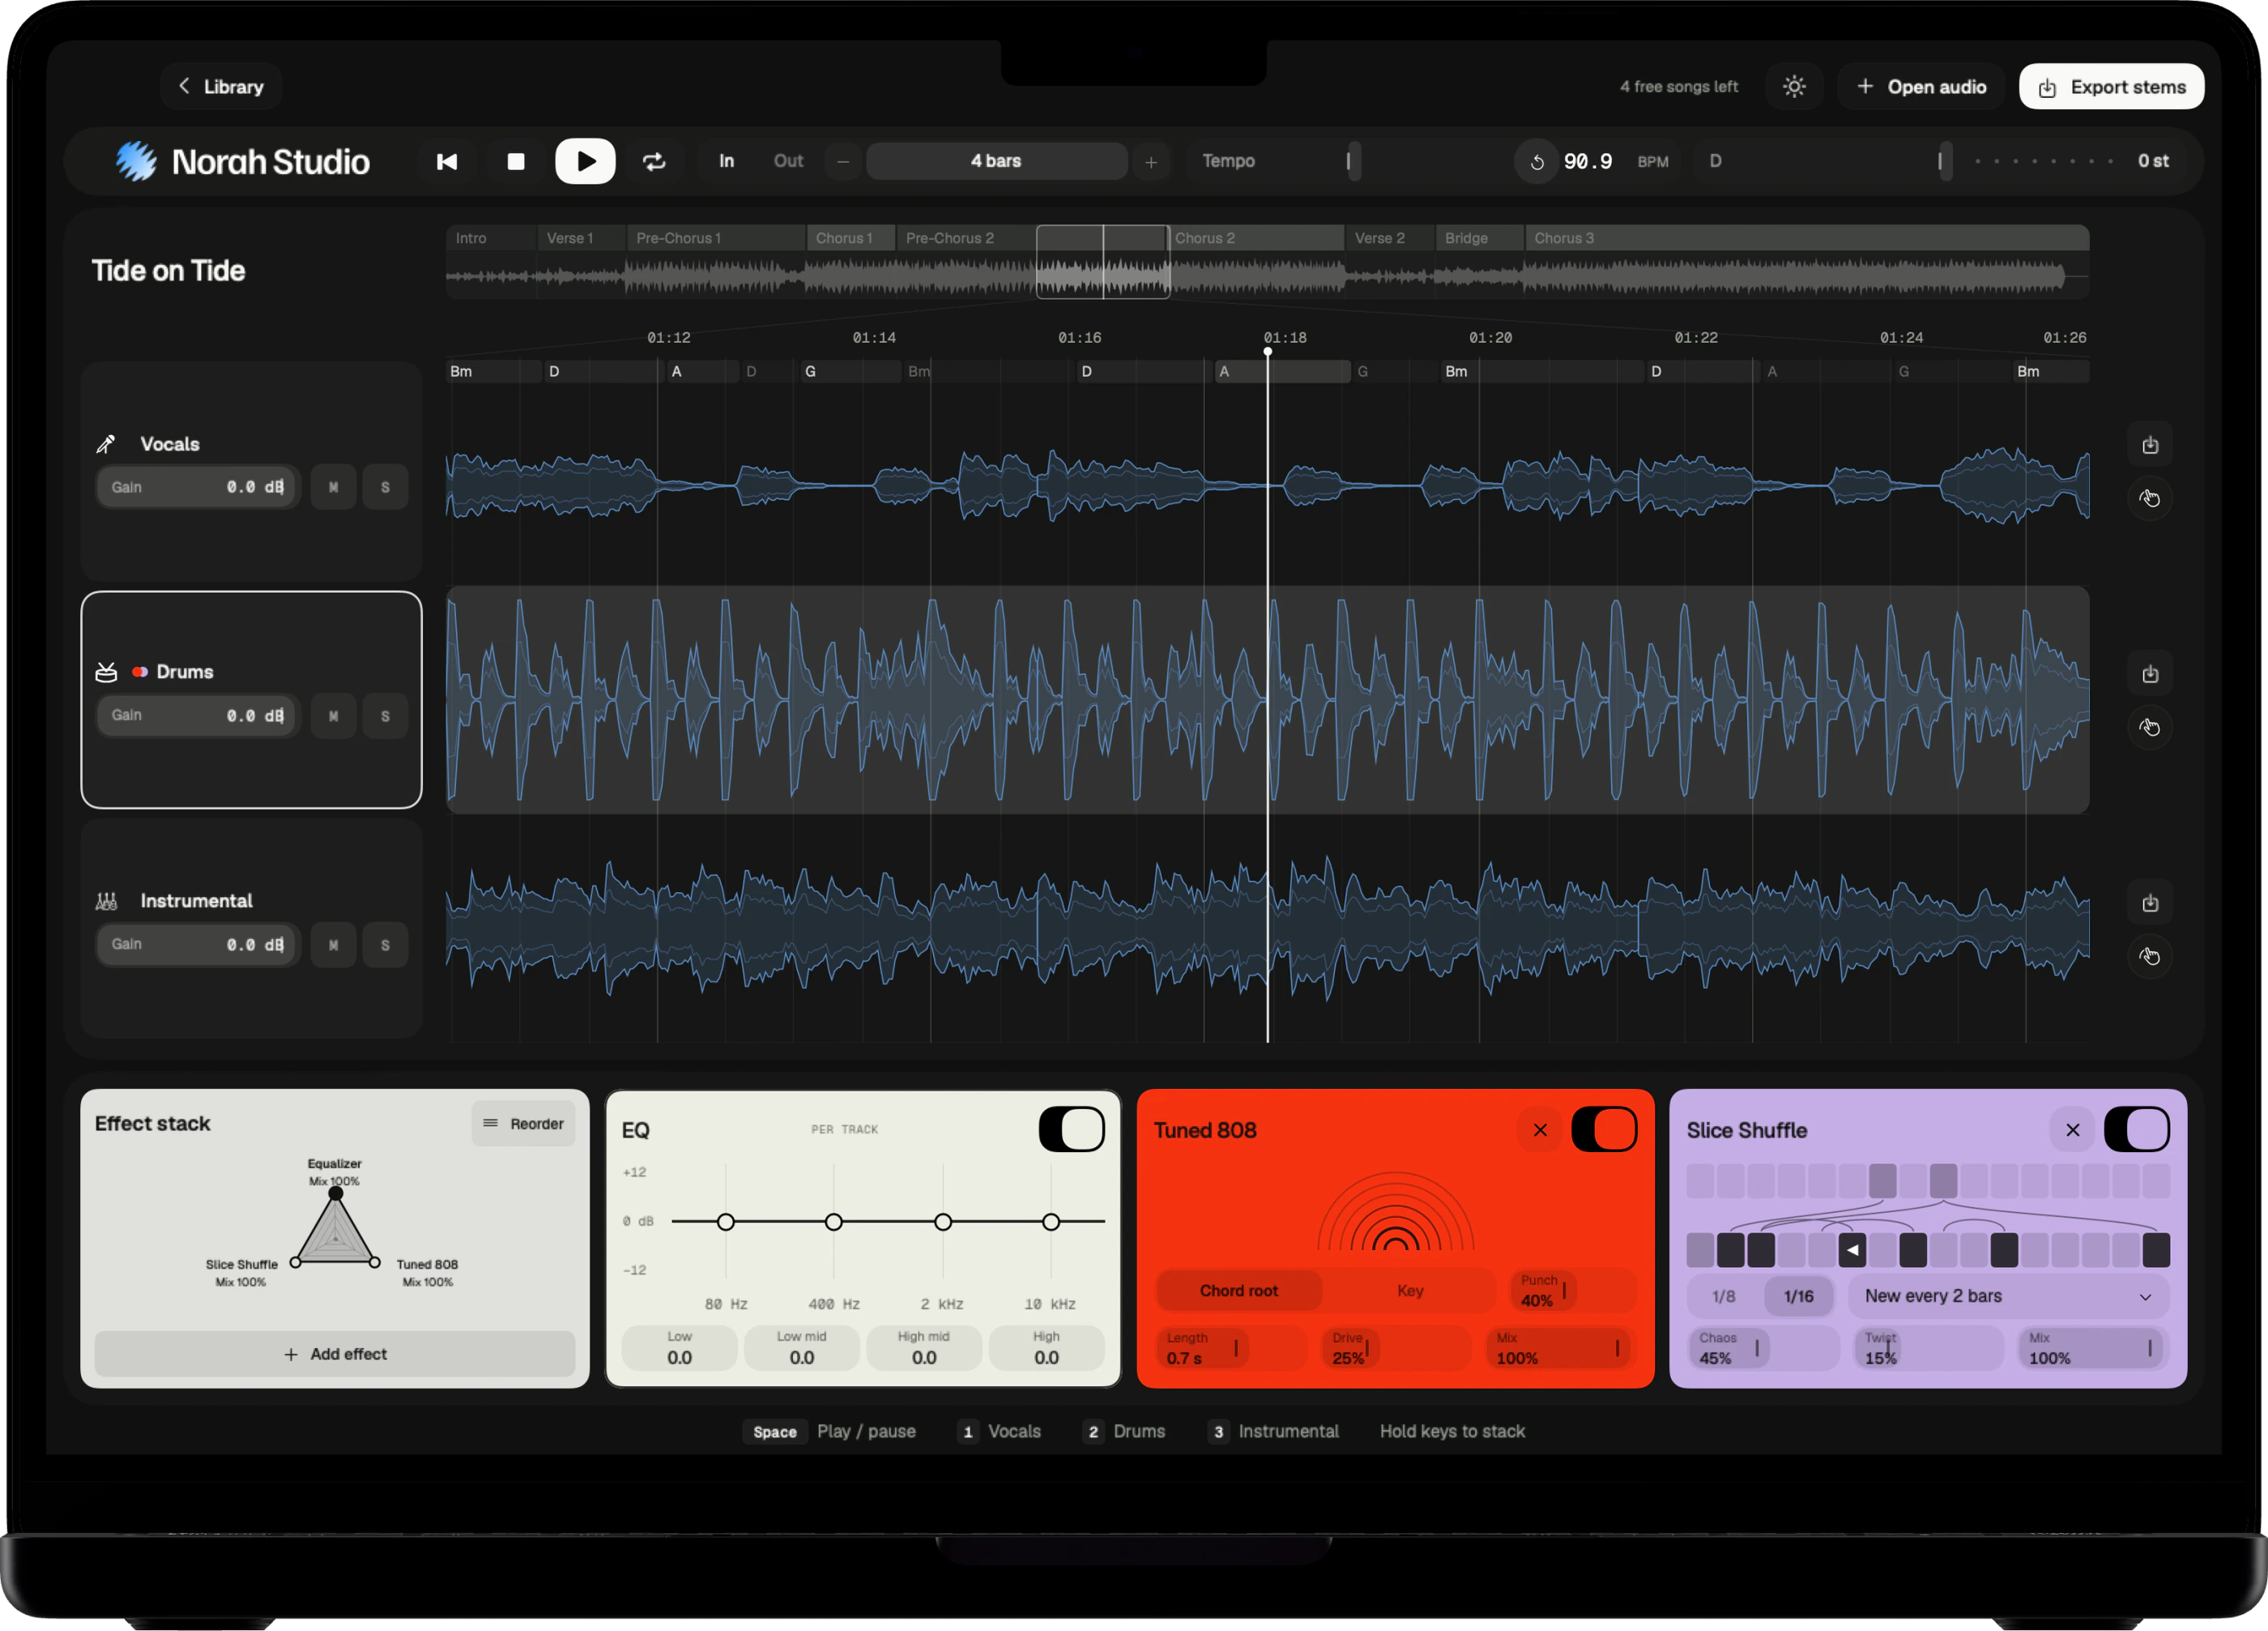Viewport: 2268px width, 1631px height.
Task: Toggle the Tuned 808 power switch
Action: [x=1604, y=1130]
